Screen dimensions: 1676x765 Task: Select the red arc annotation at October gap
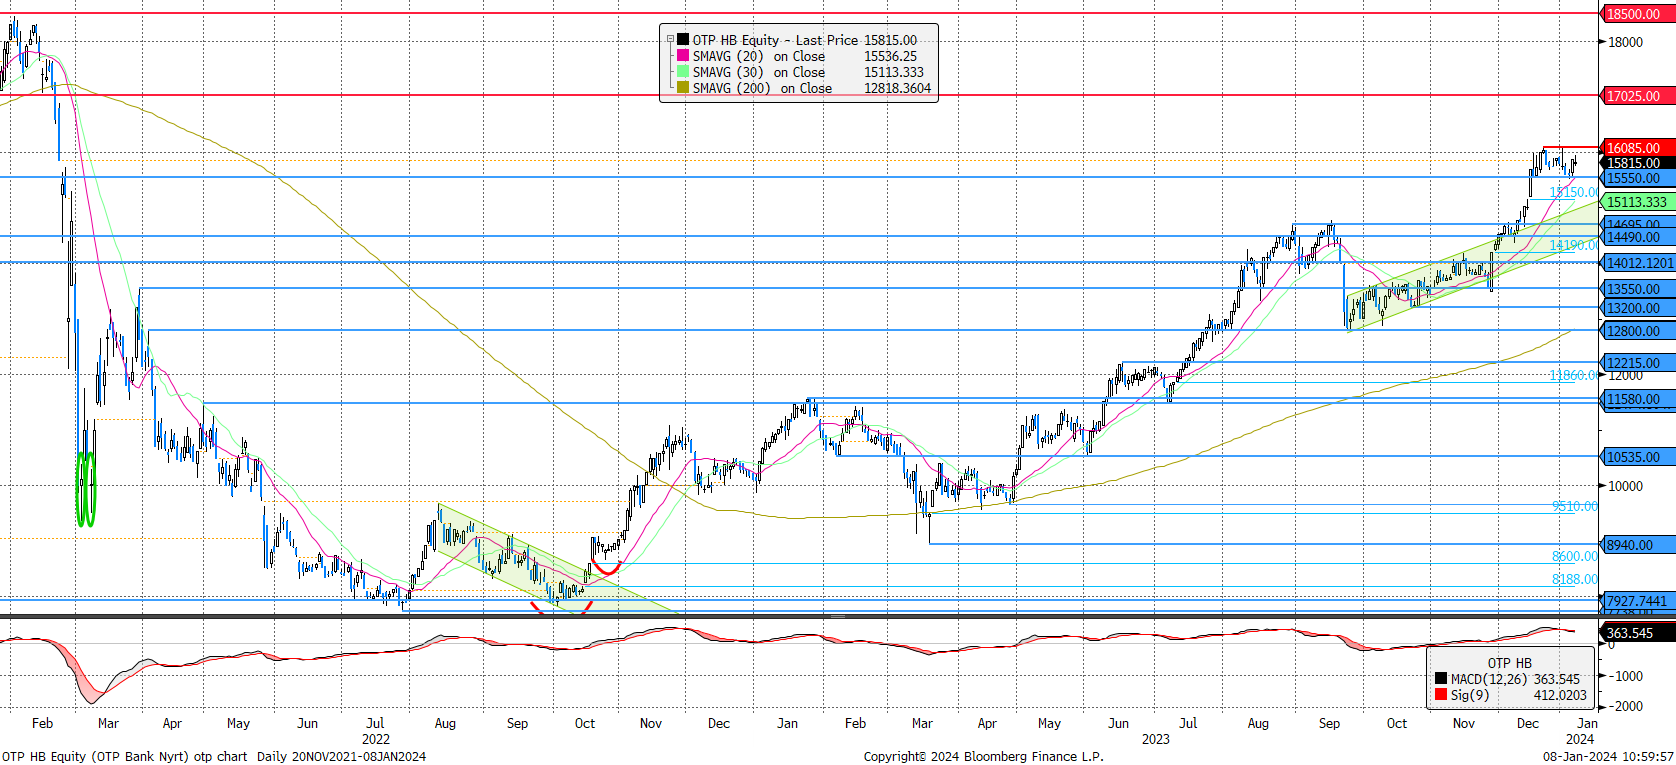click(607, 569)
